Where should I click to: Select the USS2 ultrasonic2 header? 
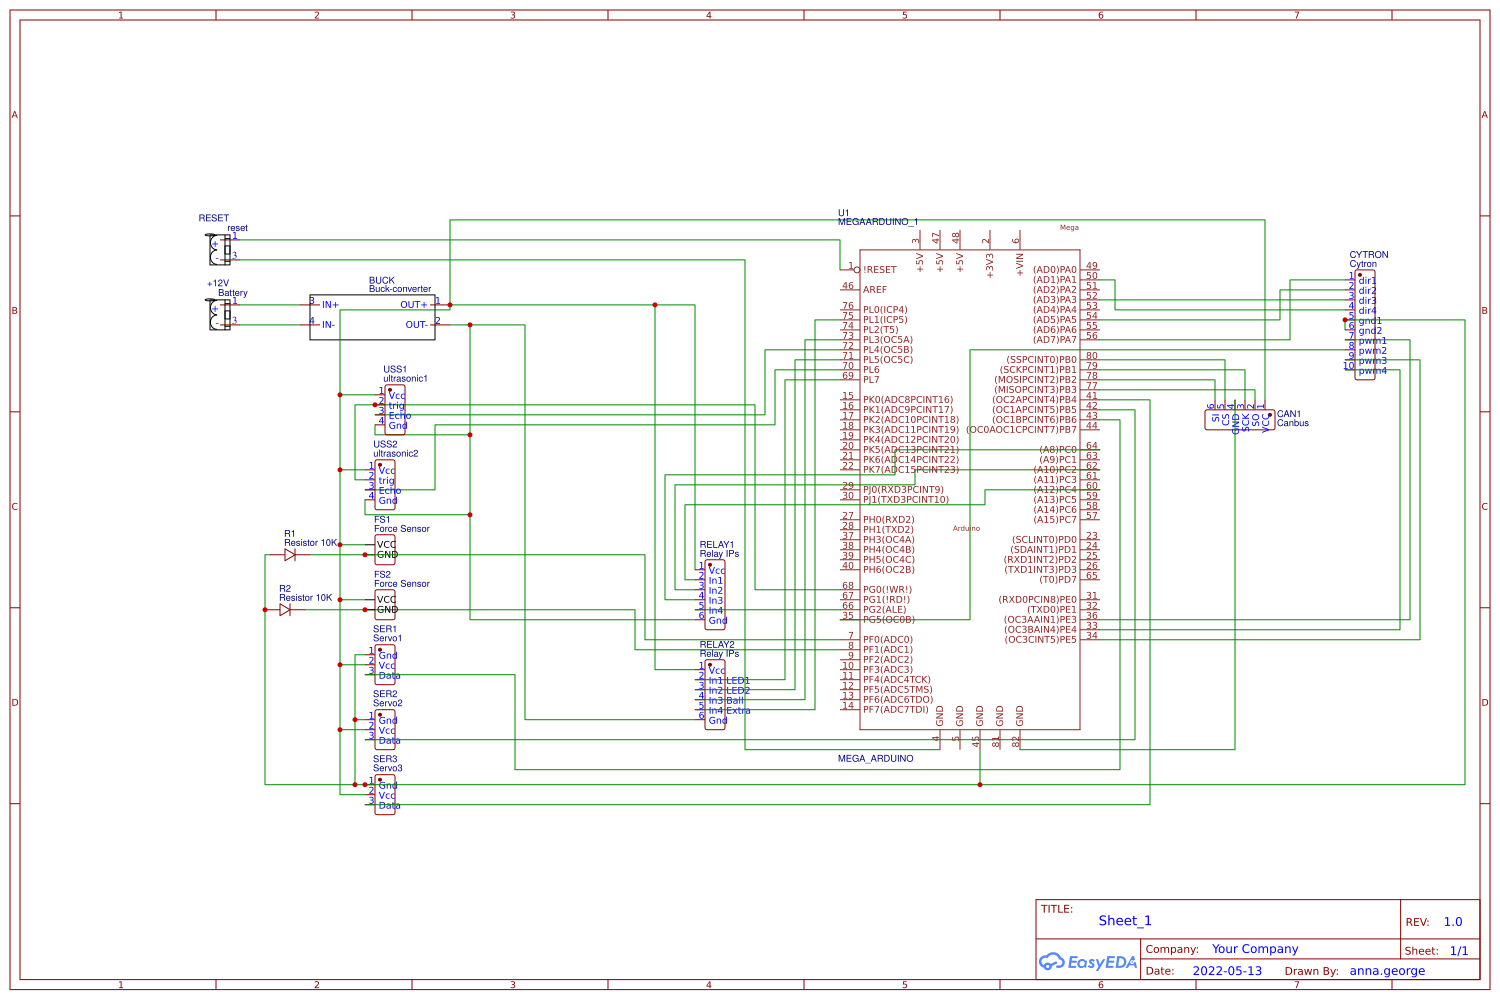[385, 485]
